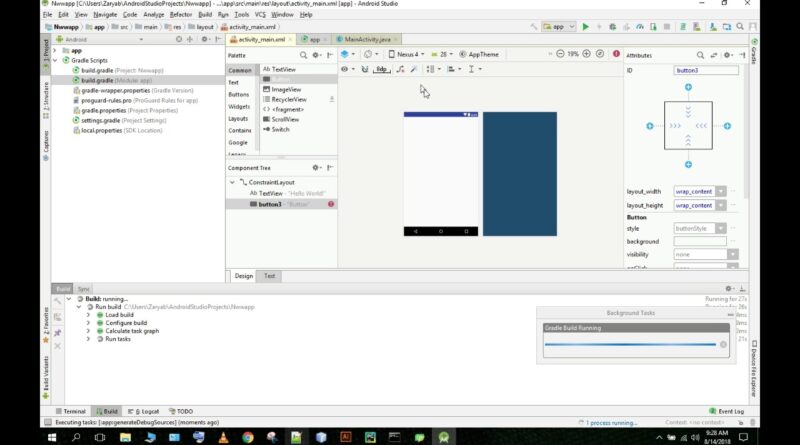Click Zoom to Fit Screen icon
This screenshot has width=800, height=445.
point(600,54)
